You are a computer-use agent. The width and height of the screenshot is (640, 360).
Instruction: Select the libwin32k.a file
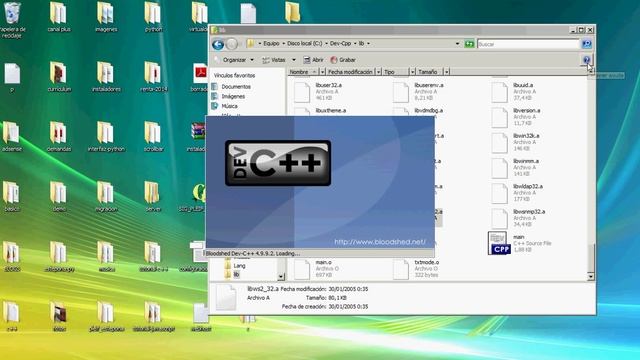click(516, 142)
